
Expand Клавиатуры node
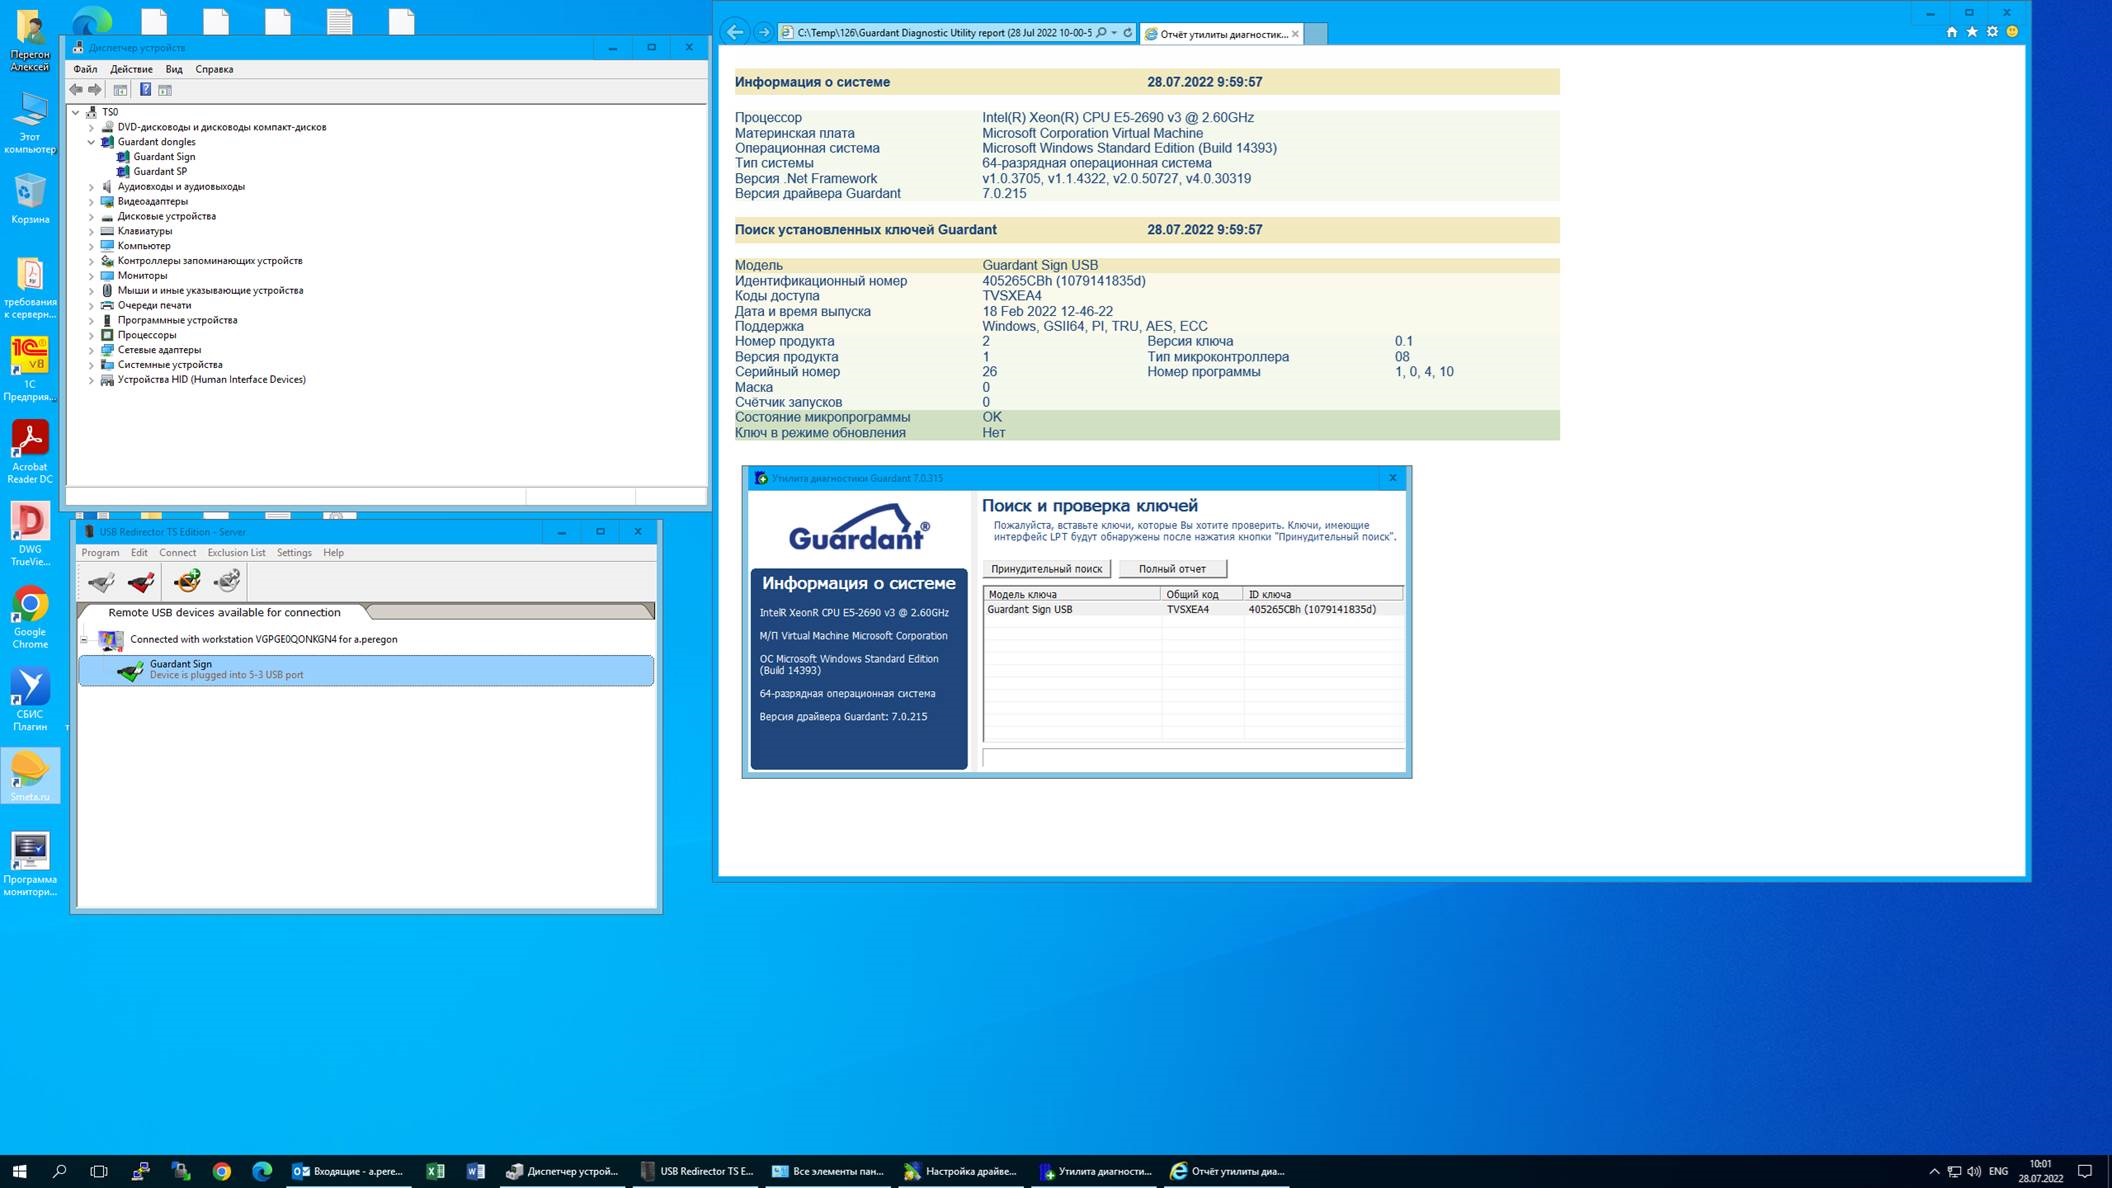(91, 231)
